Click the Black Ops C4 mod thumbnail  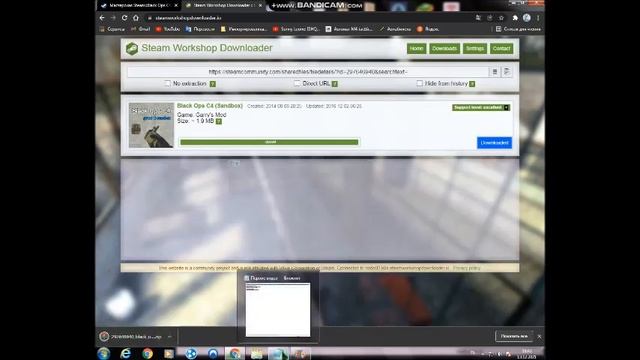pyautogui.click(x=151, y=125)
